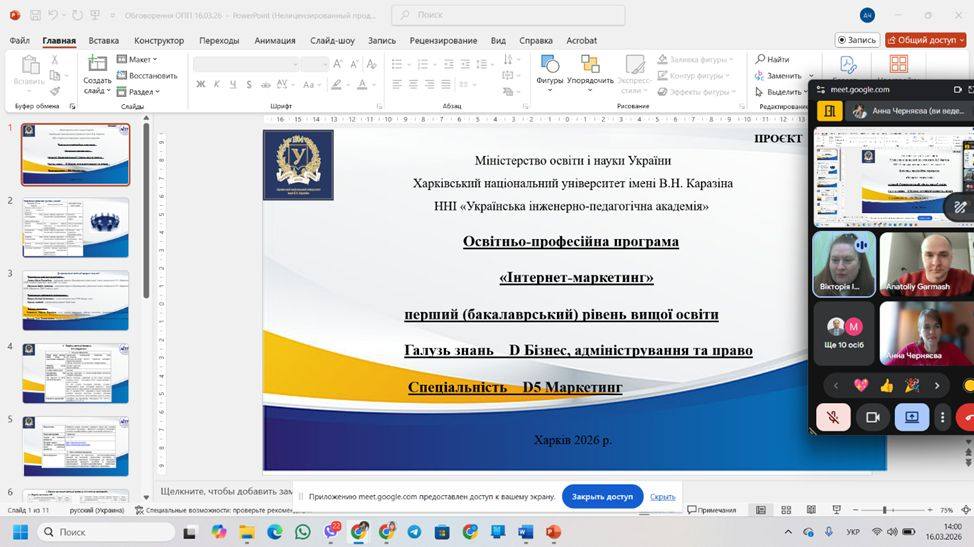Send thumbs up reaction in Meet
Image resolution: width=974 pixels, height=547 pixels.
point(886,385)
